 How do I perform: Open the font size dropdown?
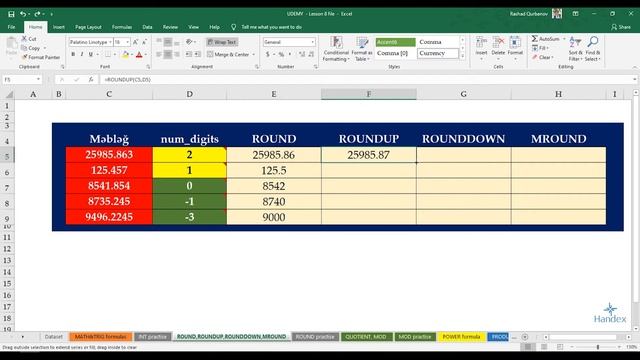tap(127, 42)
